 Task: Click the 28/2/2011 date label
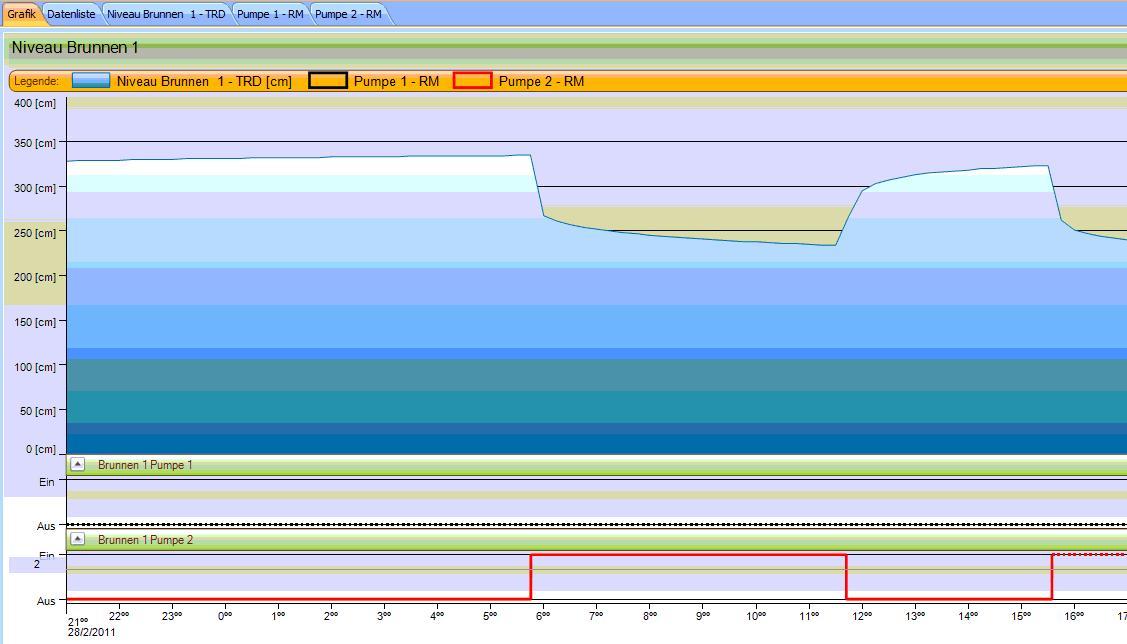click(92, 632)
